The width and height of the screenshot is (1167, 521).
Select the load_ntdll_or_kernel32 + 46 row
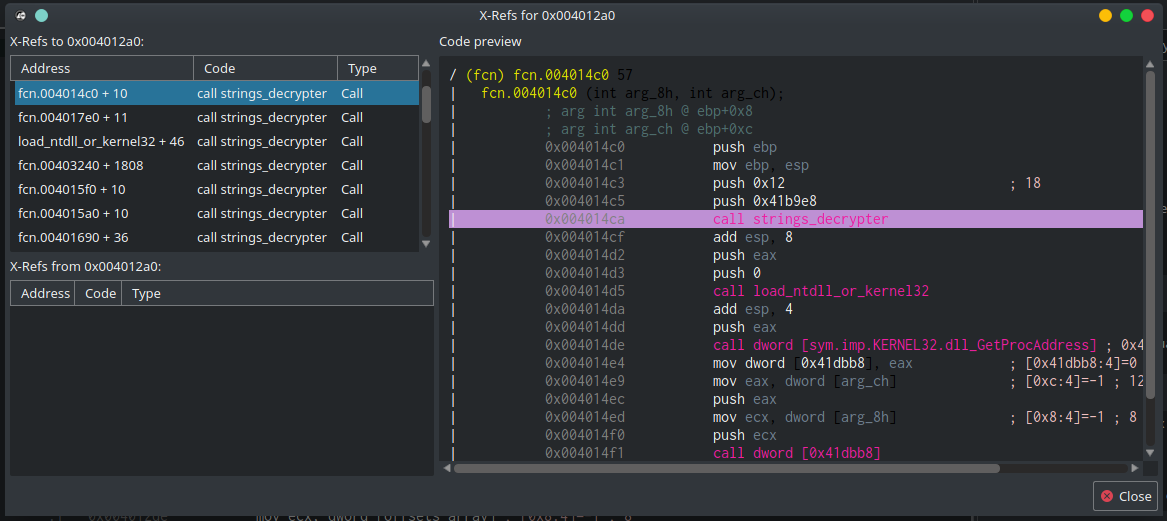[100, 141]
